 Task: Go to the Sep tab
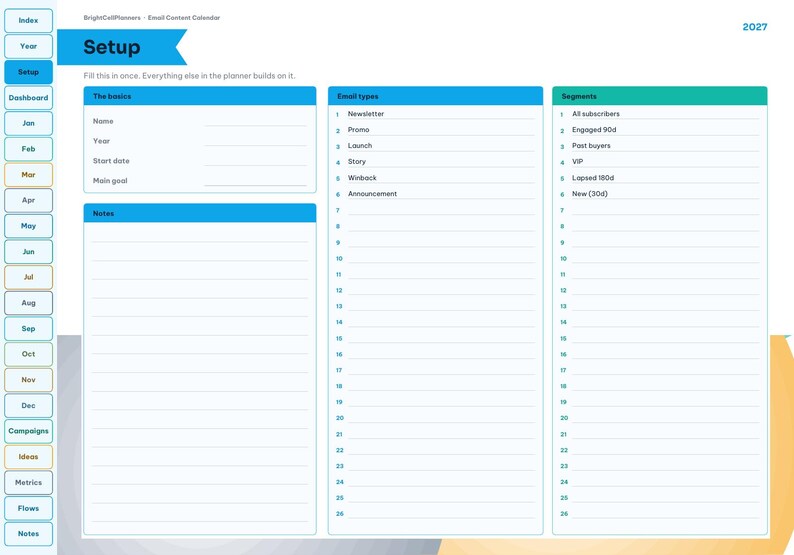point(28,329)
